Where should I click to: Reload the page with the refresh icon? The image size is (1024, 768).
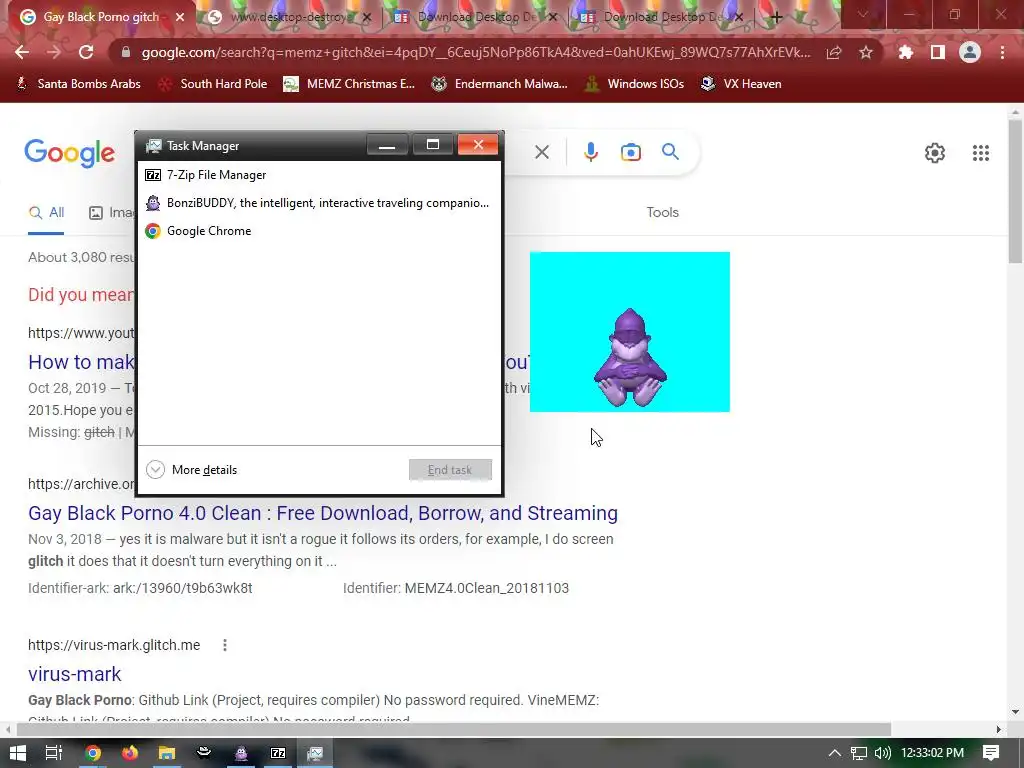86,52
